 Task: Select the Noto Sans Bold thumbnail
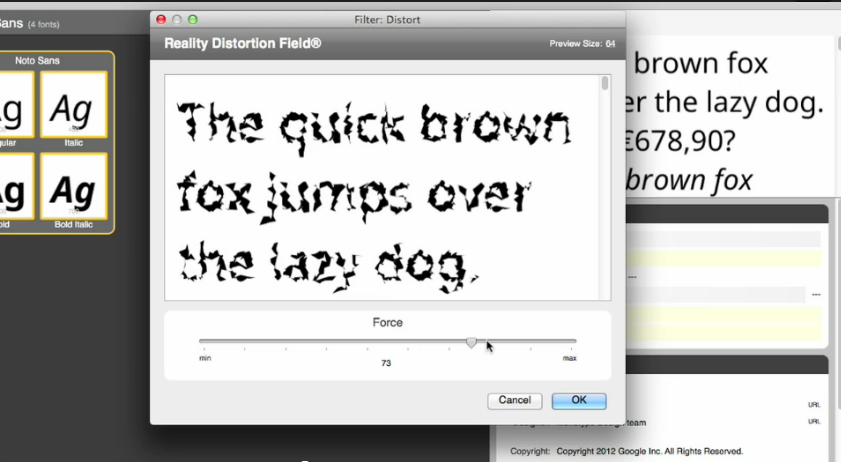(17, 187)
